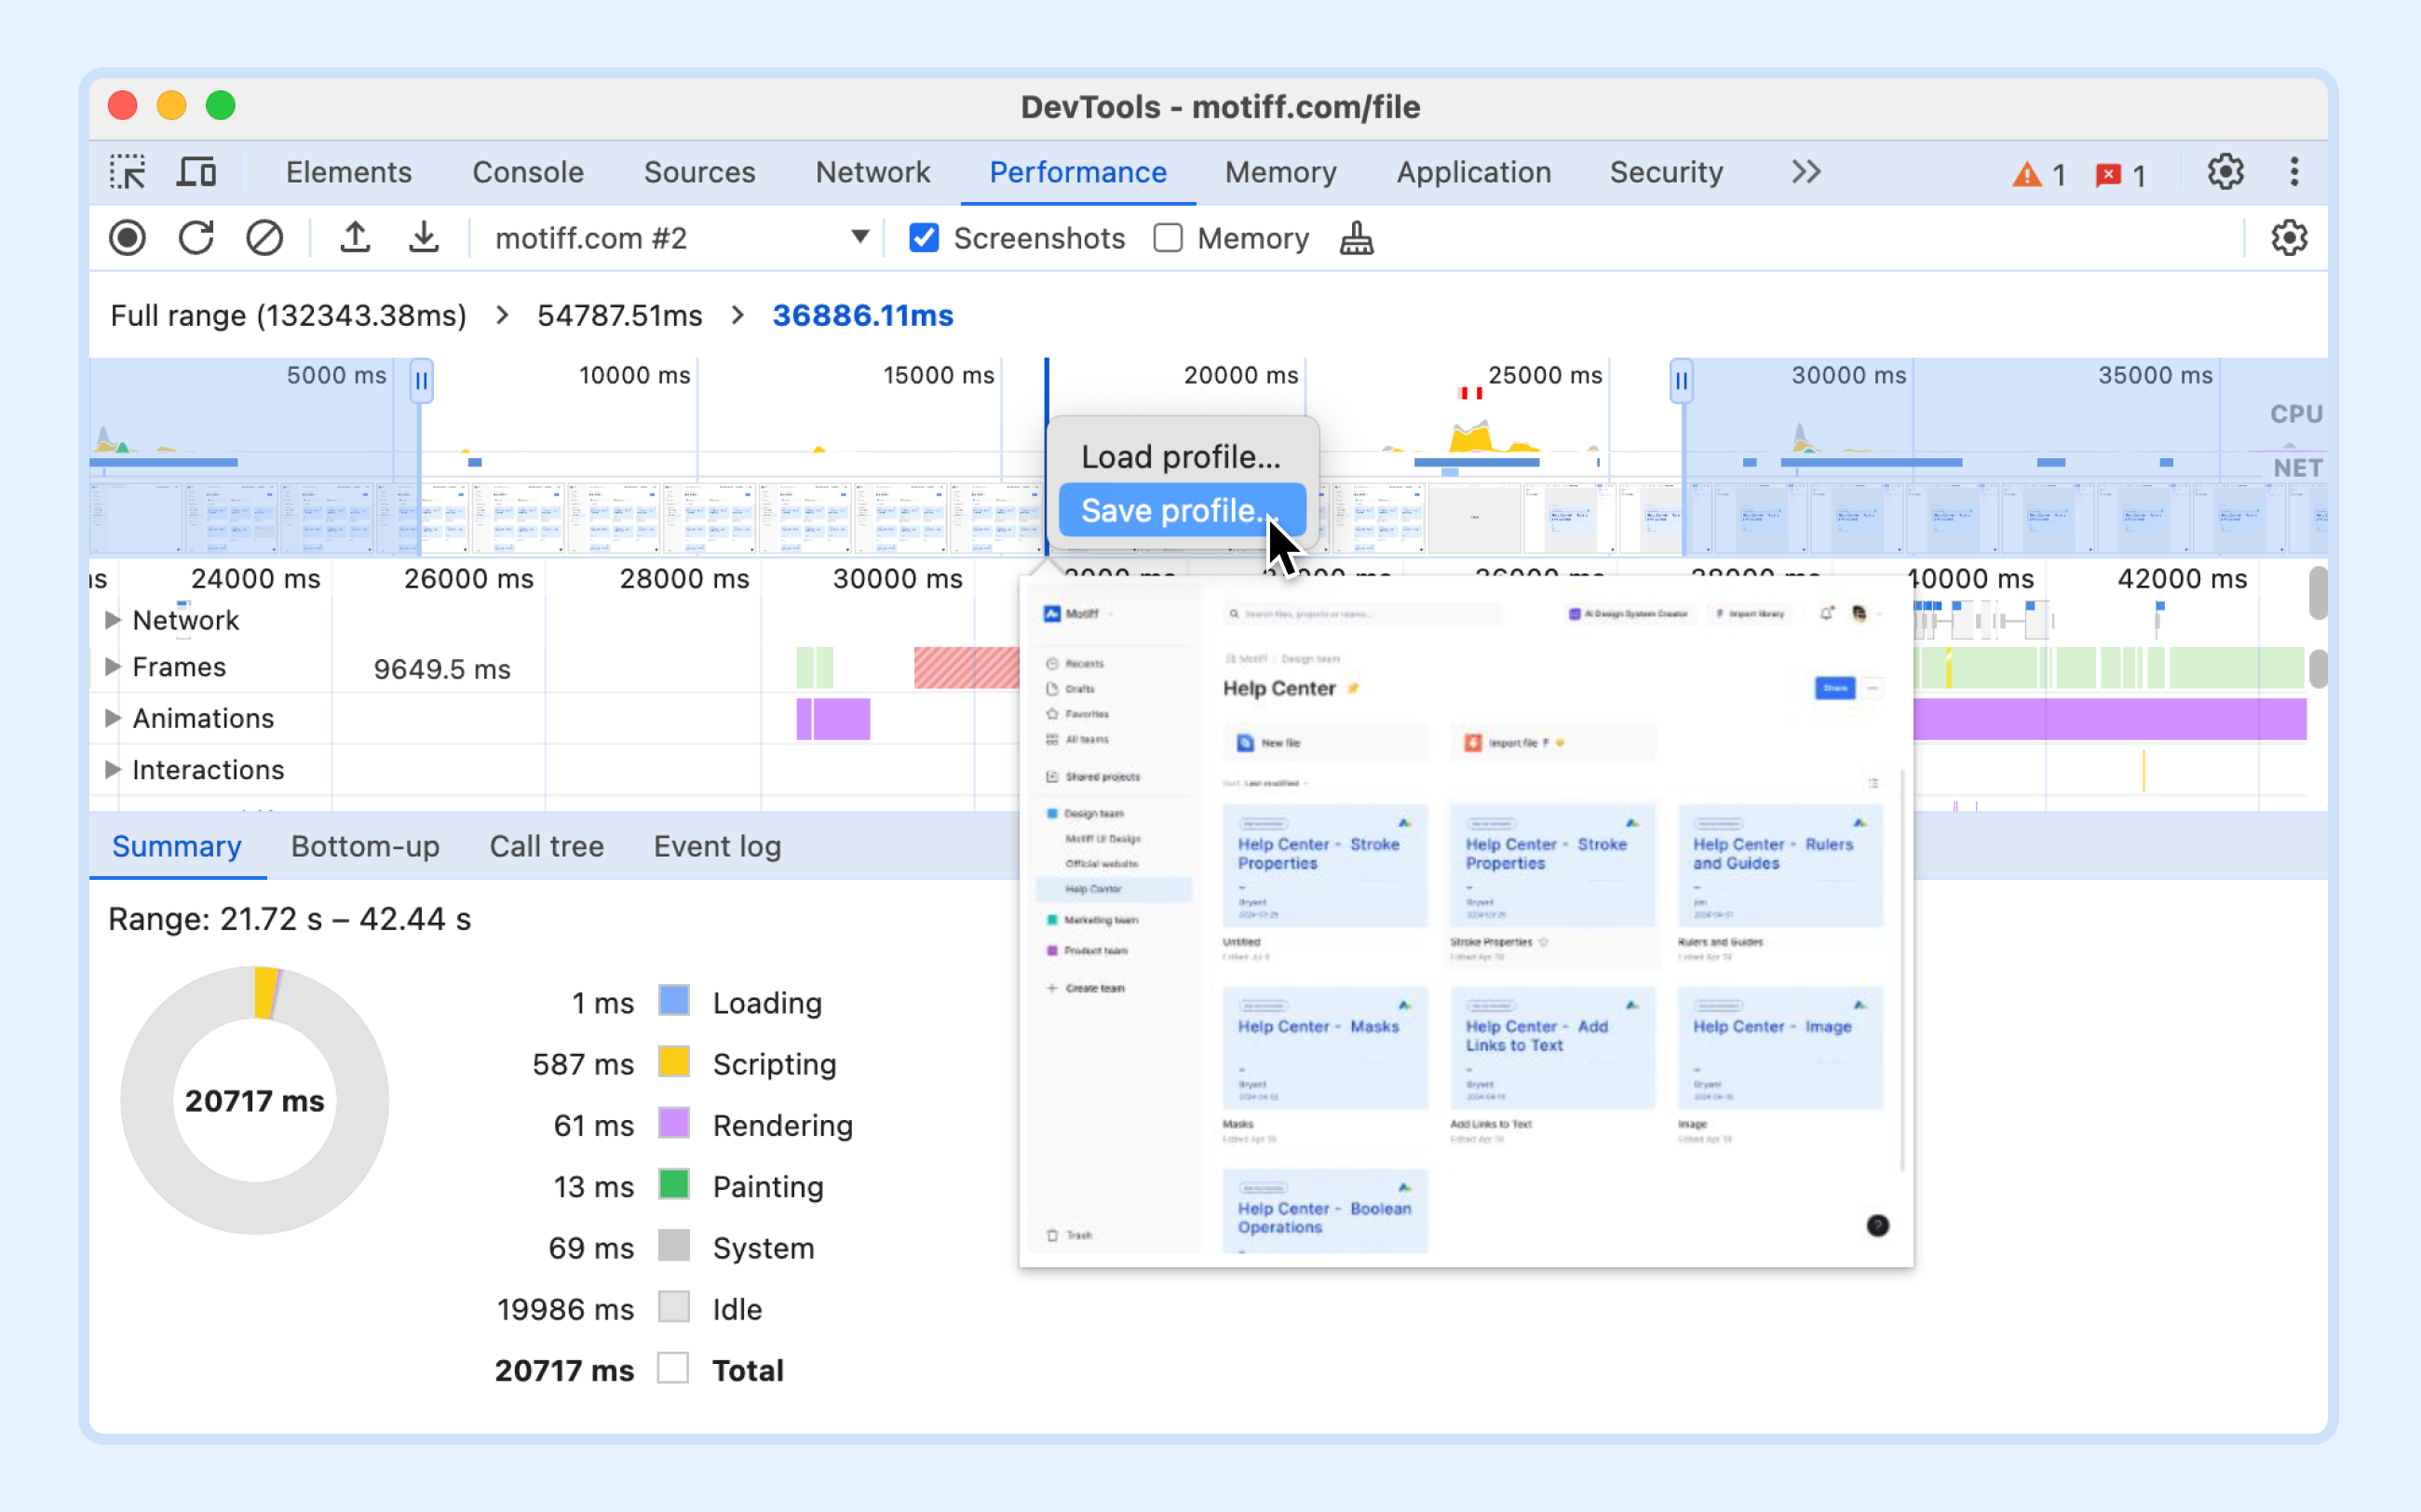Click the 9649.5 ms frame duration
2421x1512 pixels.
pos(442,669)
